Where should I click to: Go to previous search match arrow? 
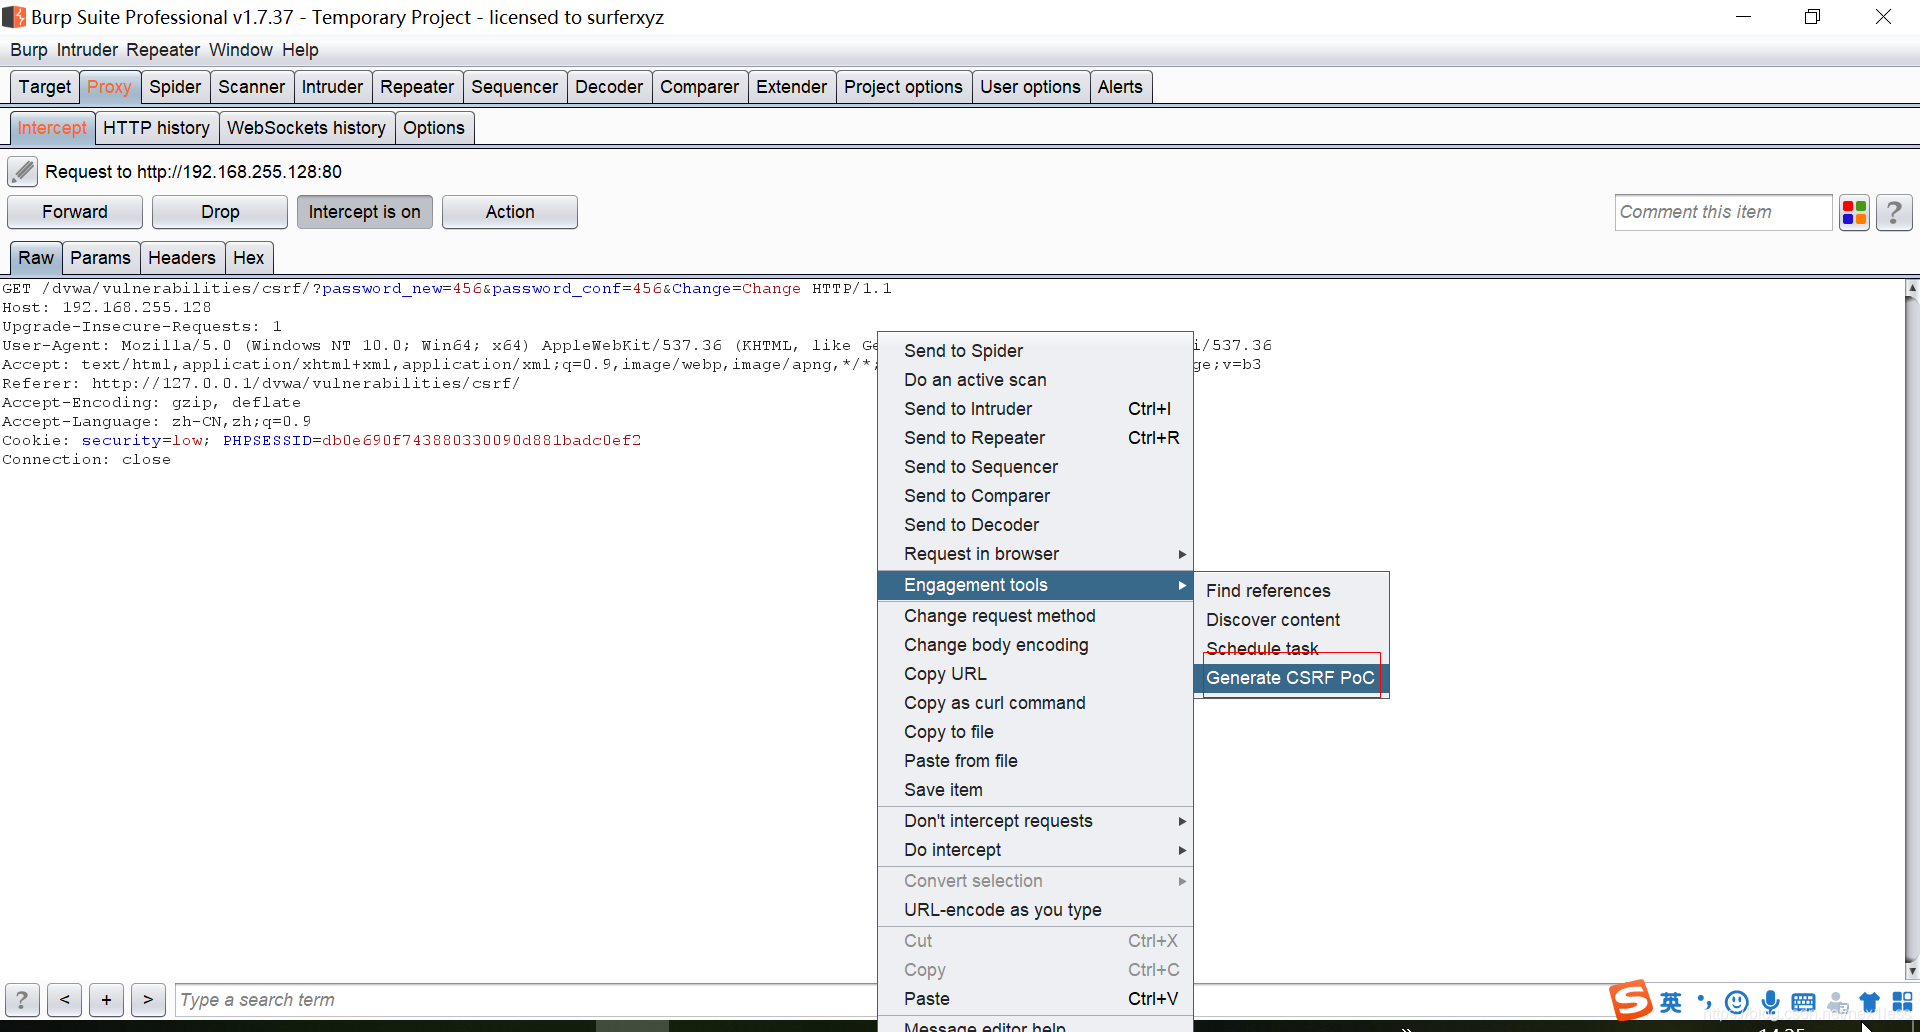coord(64,999)
